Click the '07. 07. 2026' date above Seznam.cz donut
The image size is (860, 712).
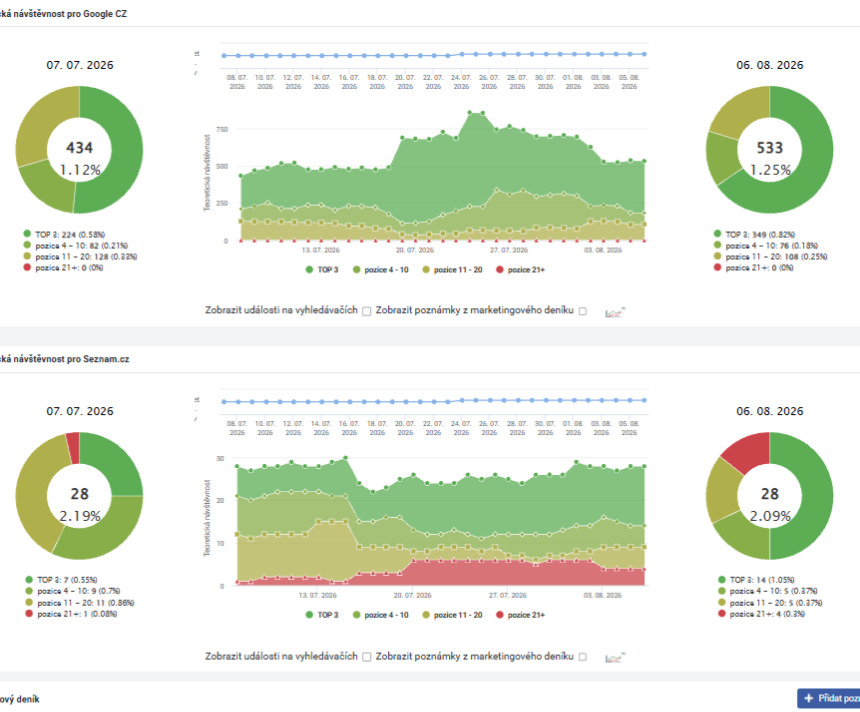click(80, 411)
